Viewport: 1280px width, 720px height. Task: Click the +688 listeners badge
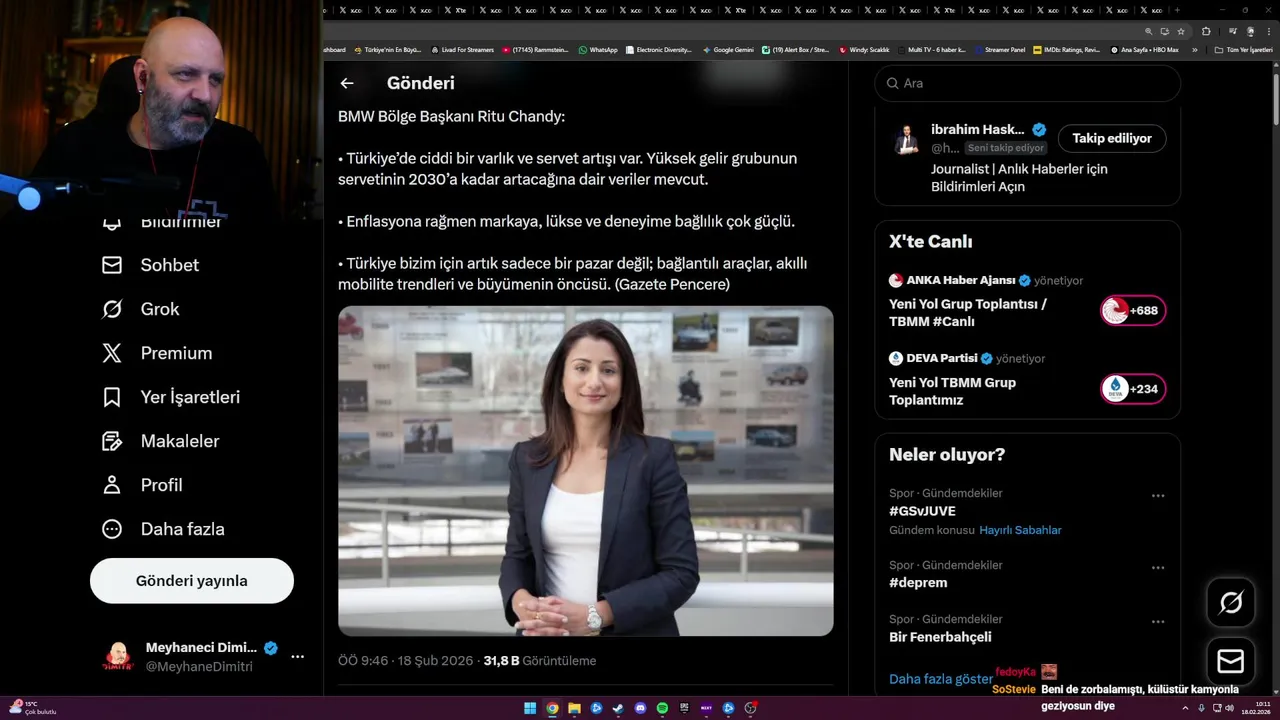click(1133, 311)
